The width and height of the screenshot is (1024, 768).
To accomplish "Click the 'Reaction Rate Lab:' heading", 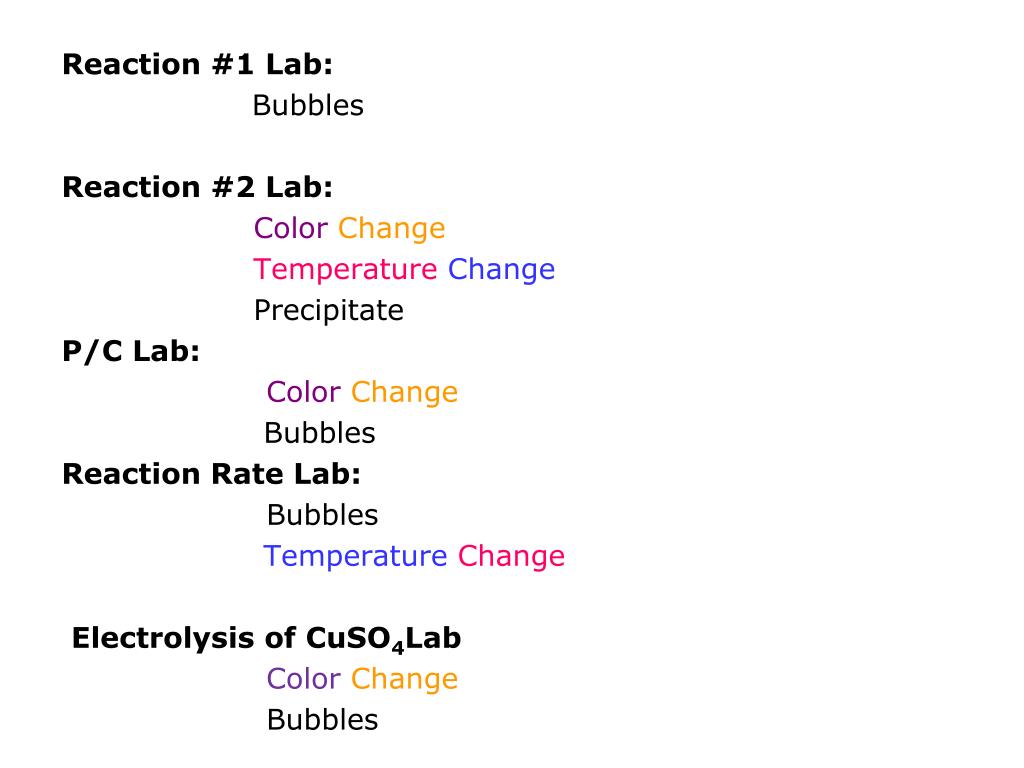I will pos(212,474).
